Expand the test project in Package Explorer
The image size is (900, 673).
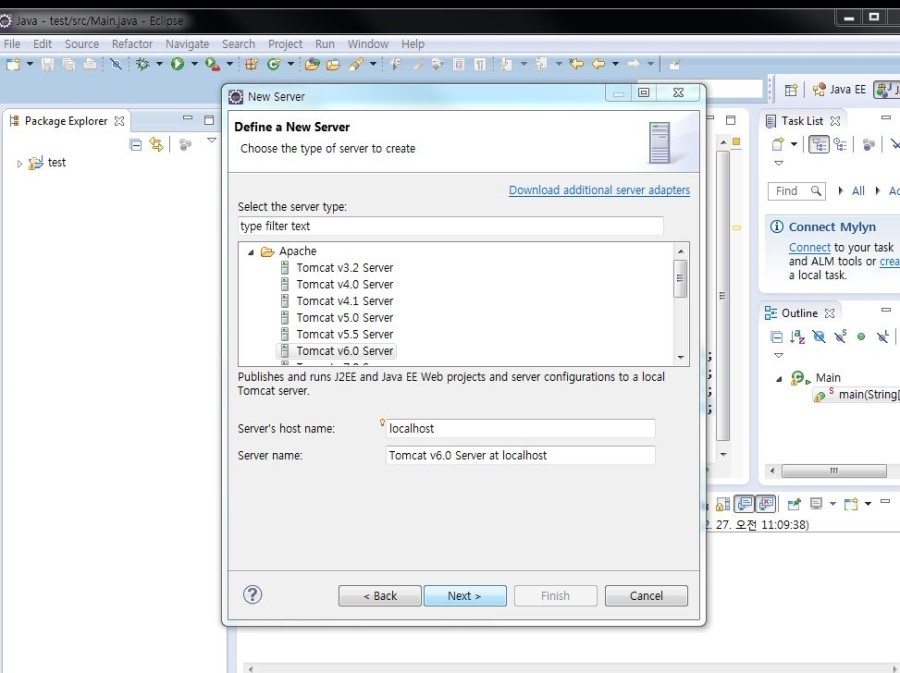point(19,164)
